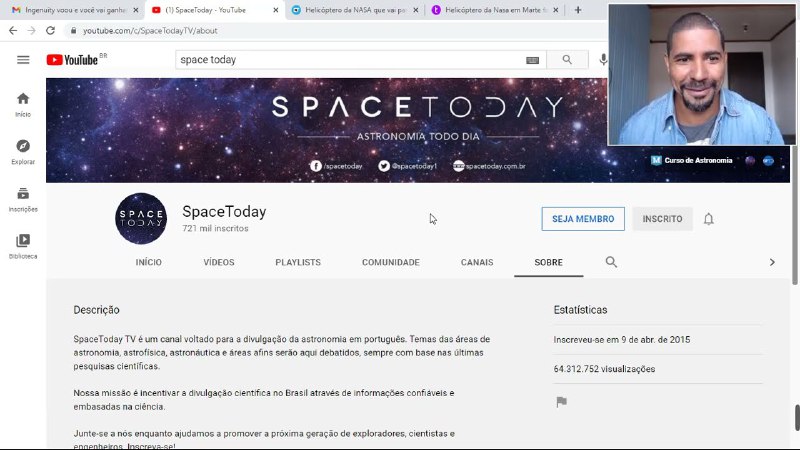Reload the current page

pos(50,31)
